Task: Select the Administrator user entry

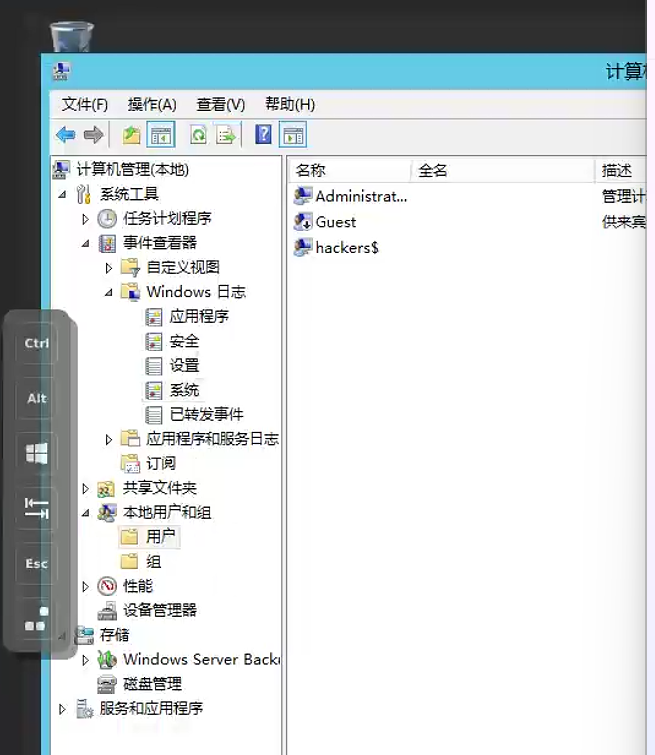Action: [x=351, y=196]
